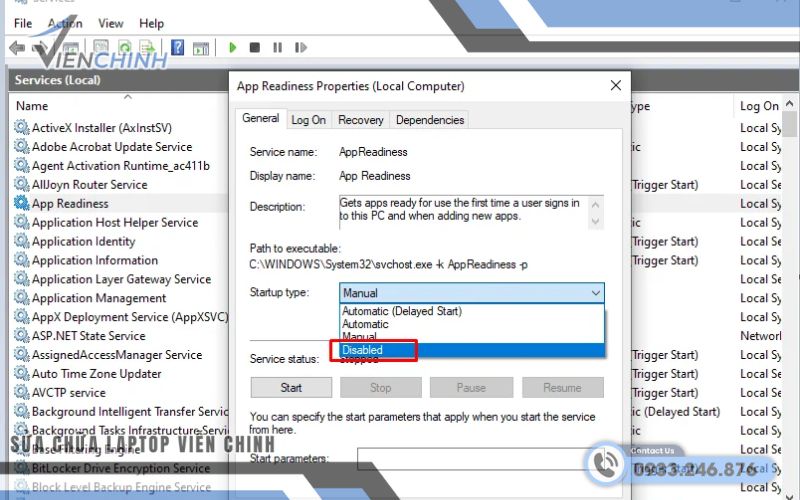
Task: Click the Network log on value
Action: [x=761, y=336]
